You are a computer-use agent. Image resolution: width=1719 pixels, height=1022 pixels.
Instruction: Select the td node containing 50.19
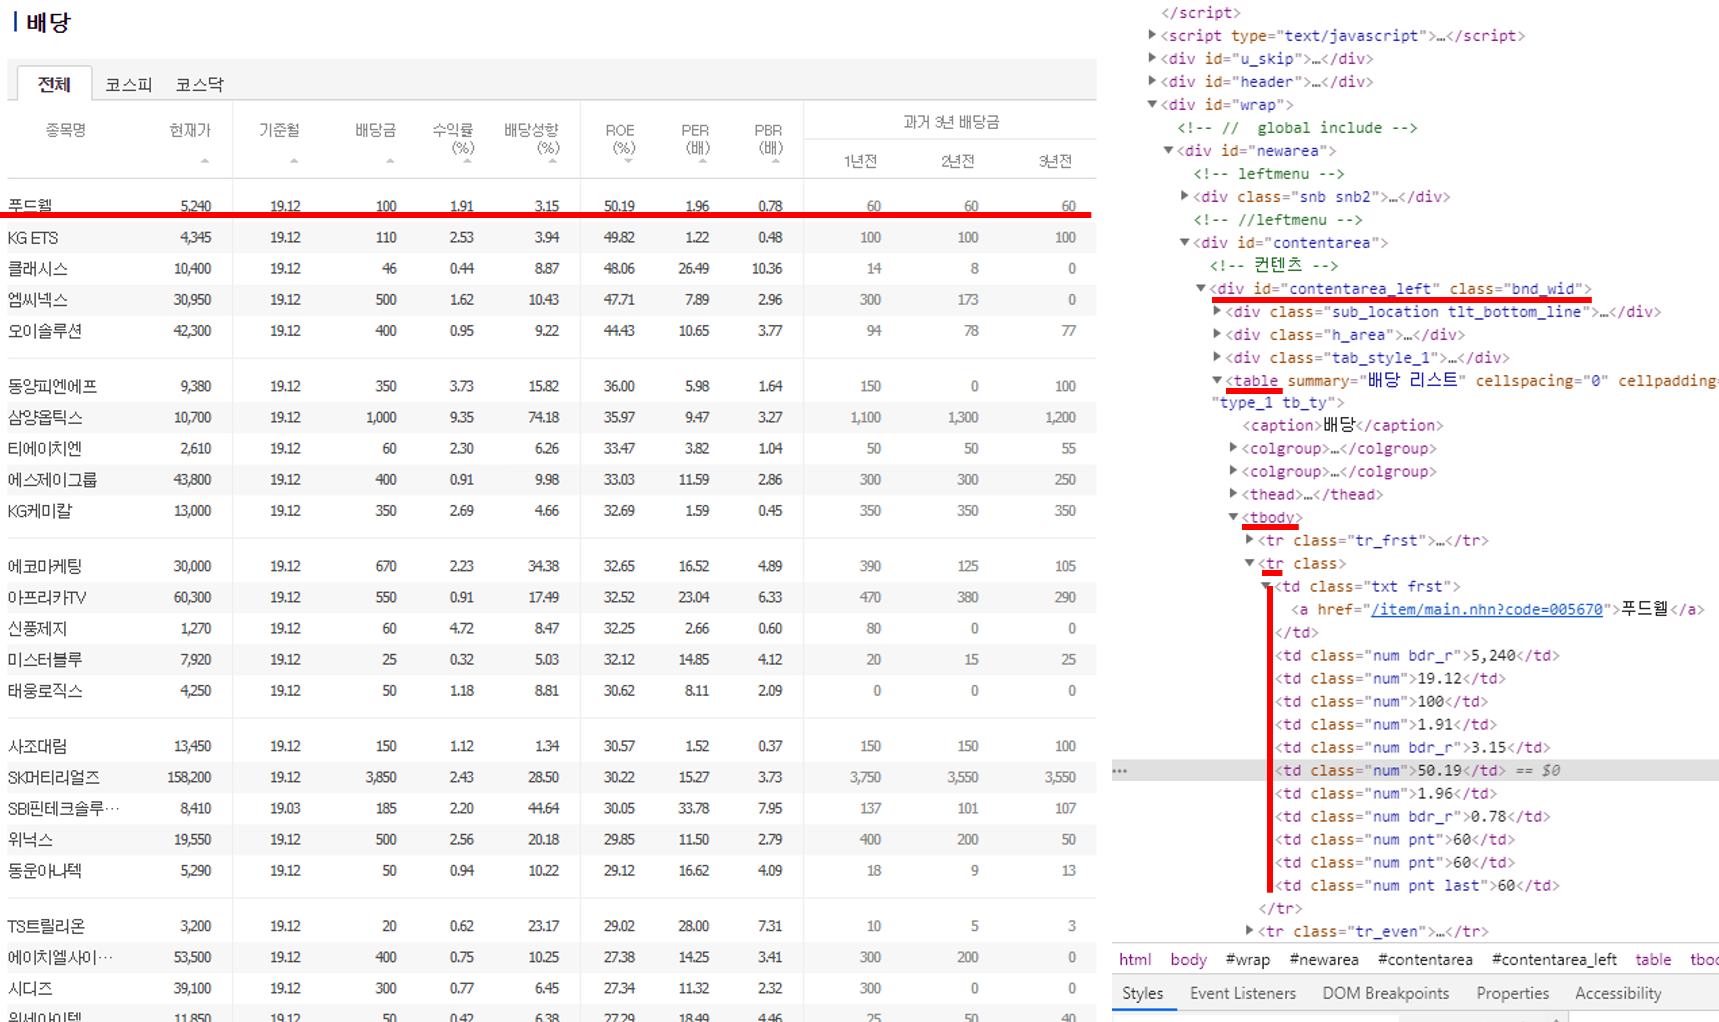pyautogui.click(x=1389, y=770)
